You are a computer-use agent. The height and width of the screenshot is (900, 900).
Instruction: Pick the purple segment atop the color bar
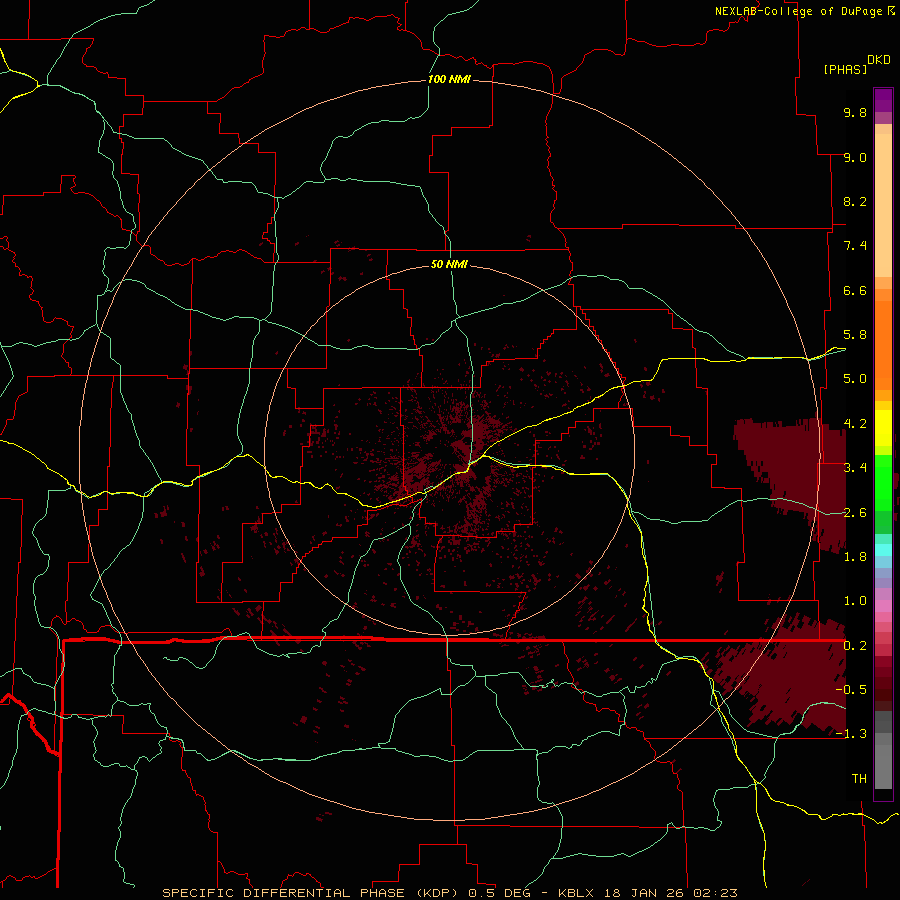click(883, 101)
